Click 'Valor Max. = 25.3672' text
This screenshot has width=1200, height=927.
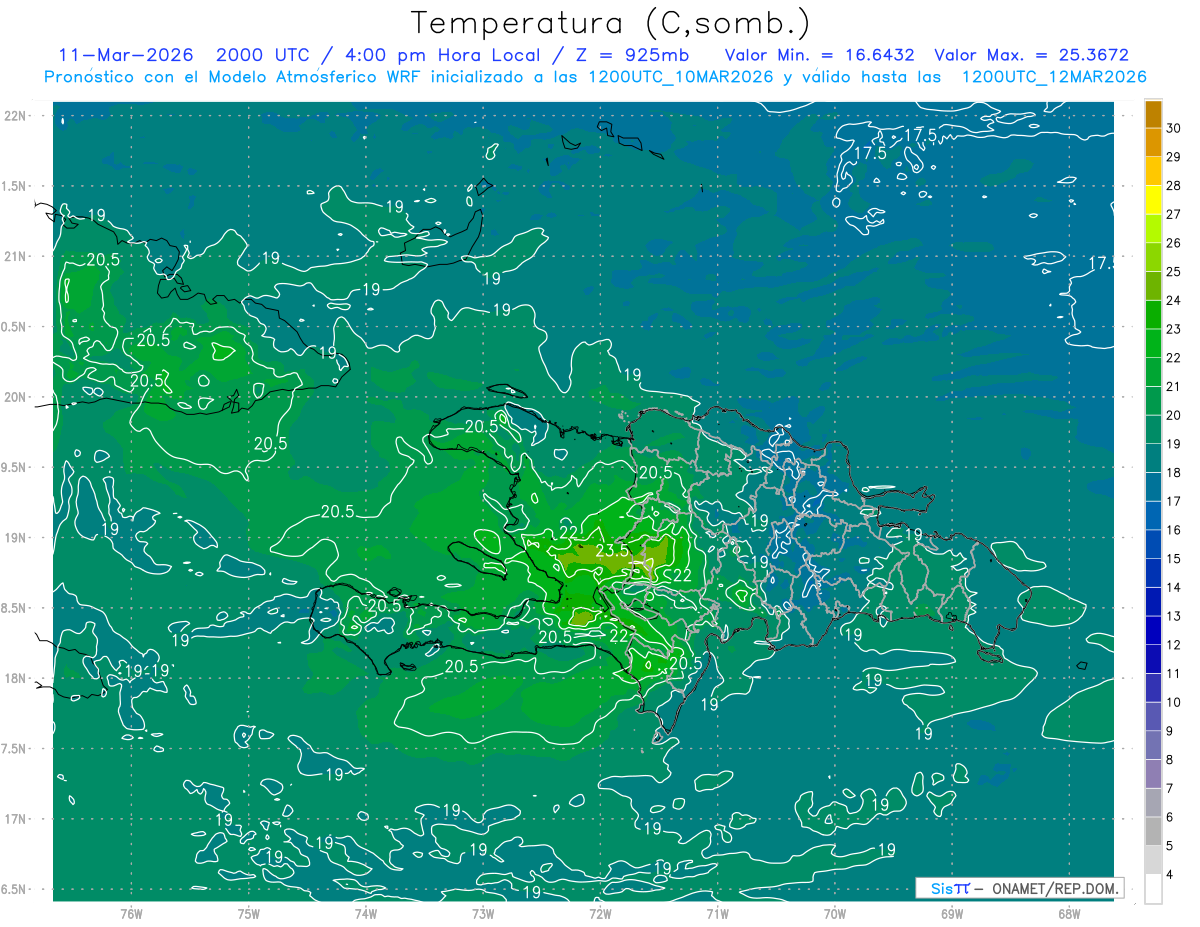[x=1031, y=55]
